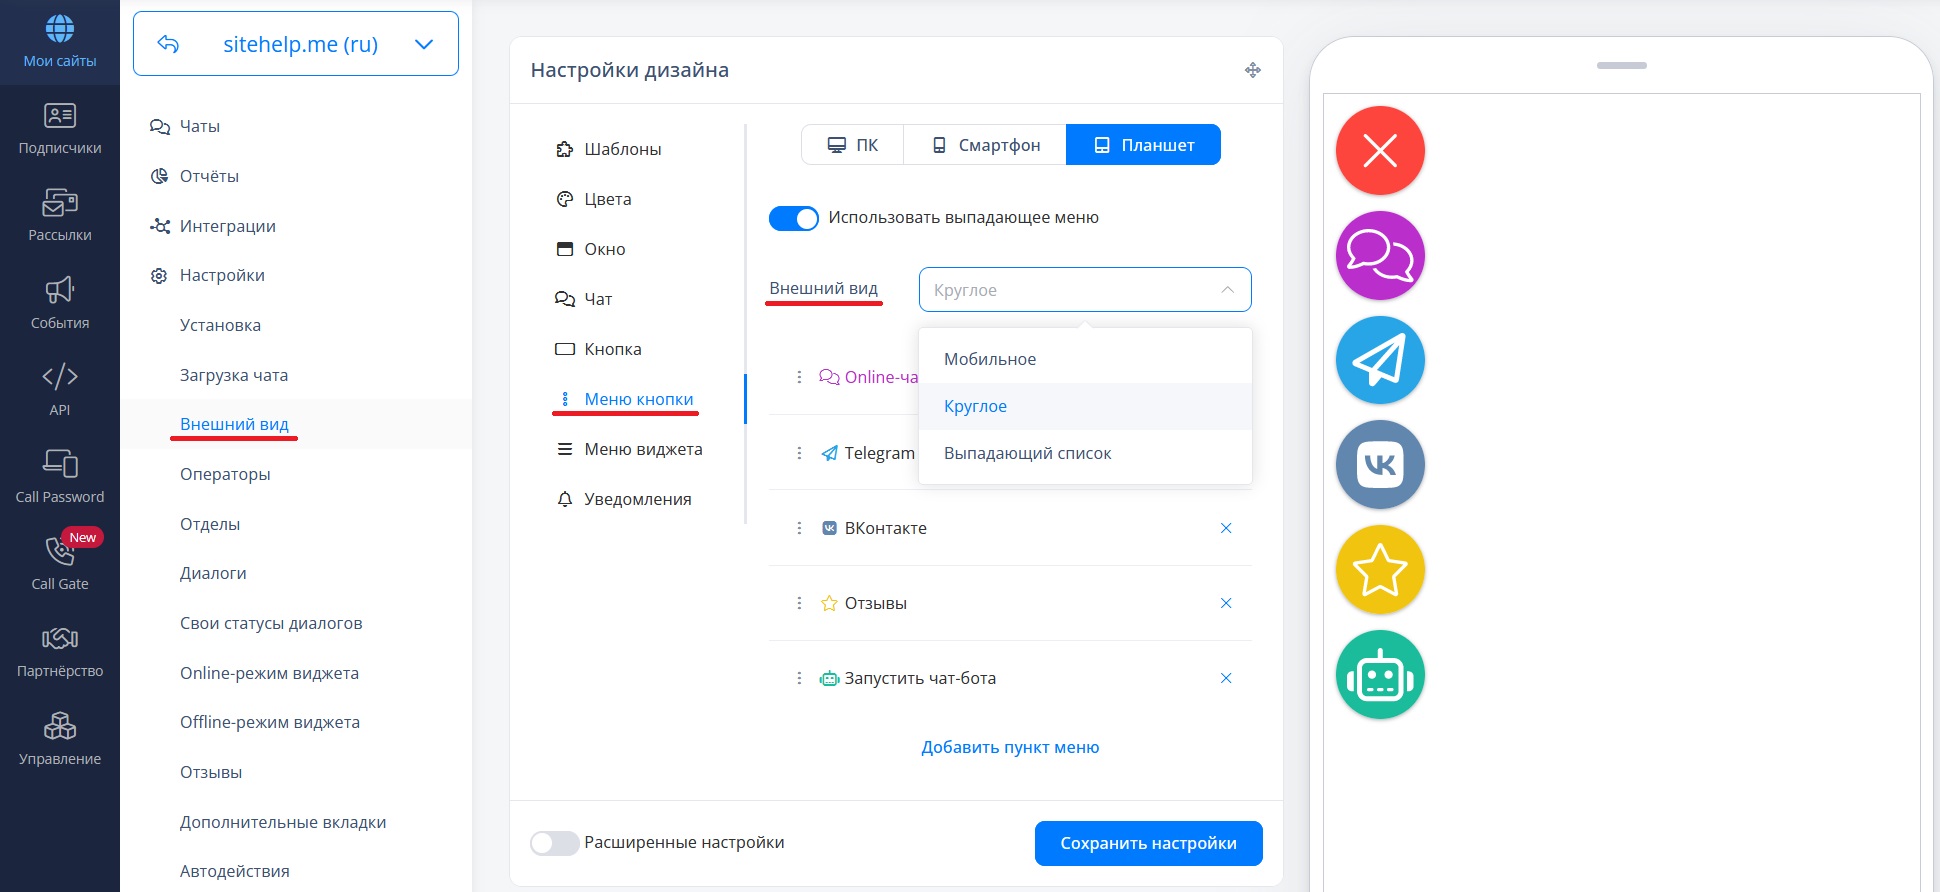This screenshot has height=892, width=1940.
Task: Enable the Расширенные настройки toggle
Action: point(555,843)
